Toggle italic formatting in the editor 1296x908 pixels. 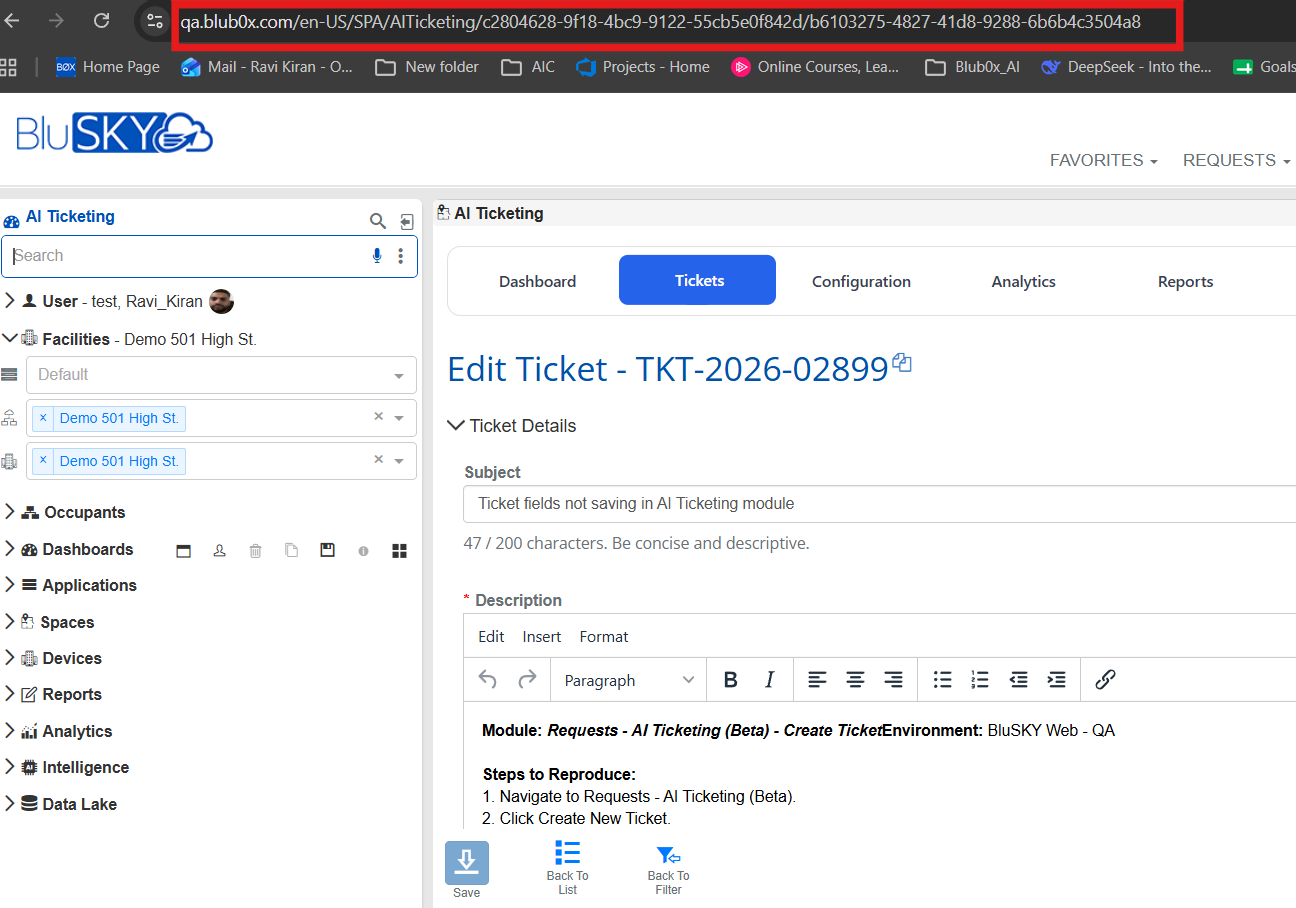[769, 680]
